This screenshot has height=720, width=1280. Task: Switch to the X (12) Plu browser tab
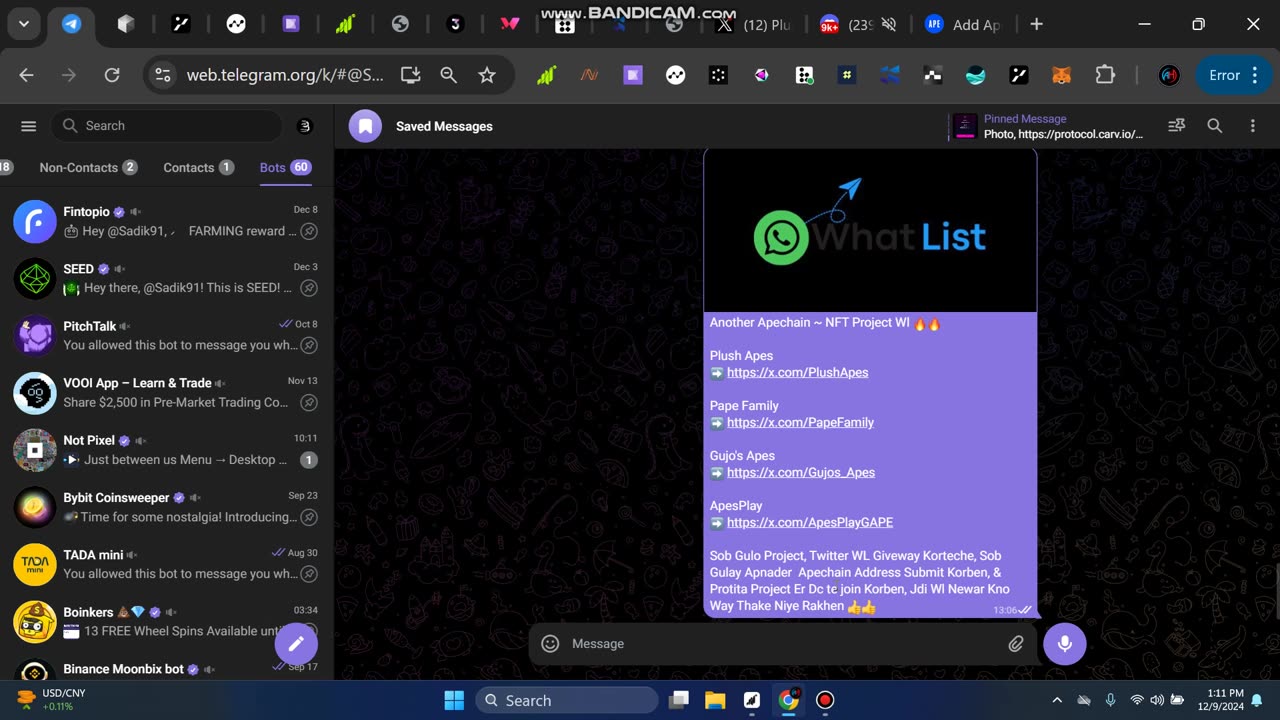pyautogui.click(x=753, y=24)
